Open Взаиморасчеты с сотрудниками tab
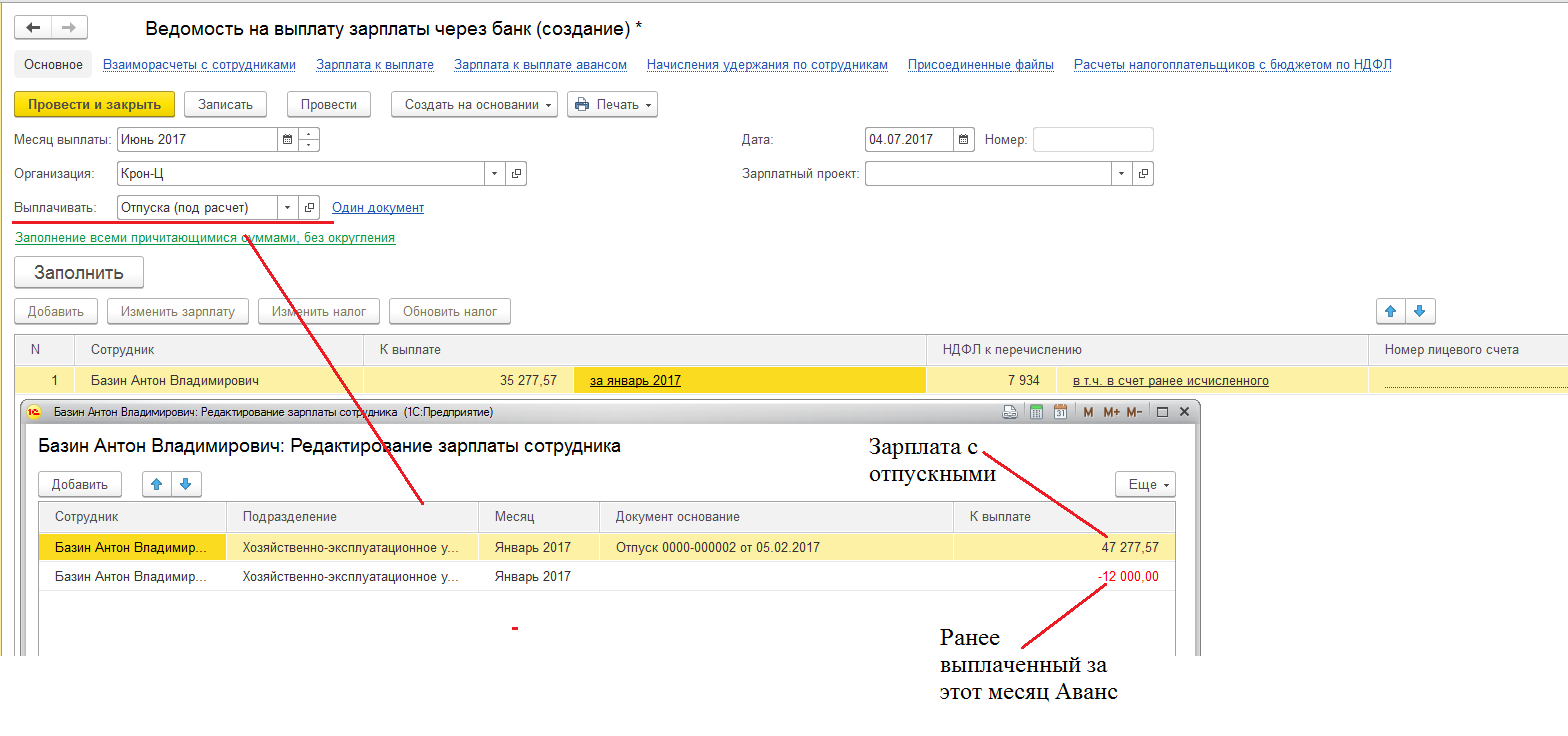 click(x=199, y=65)
